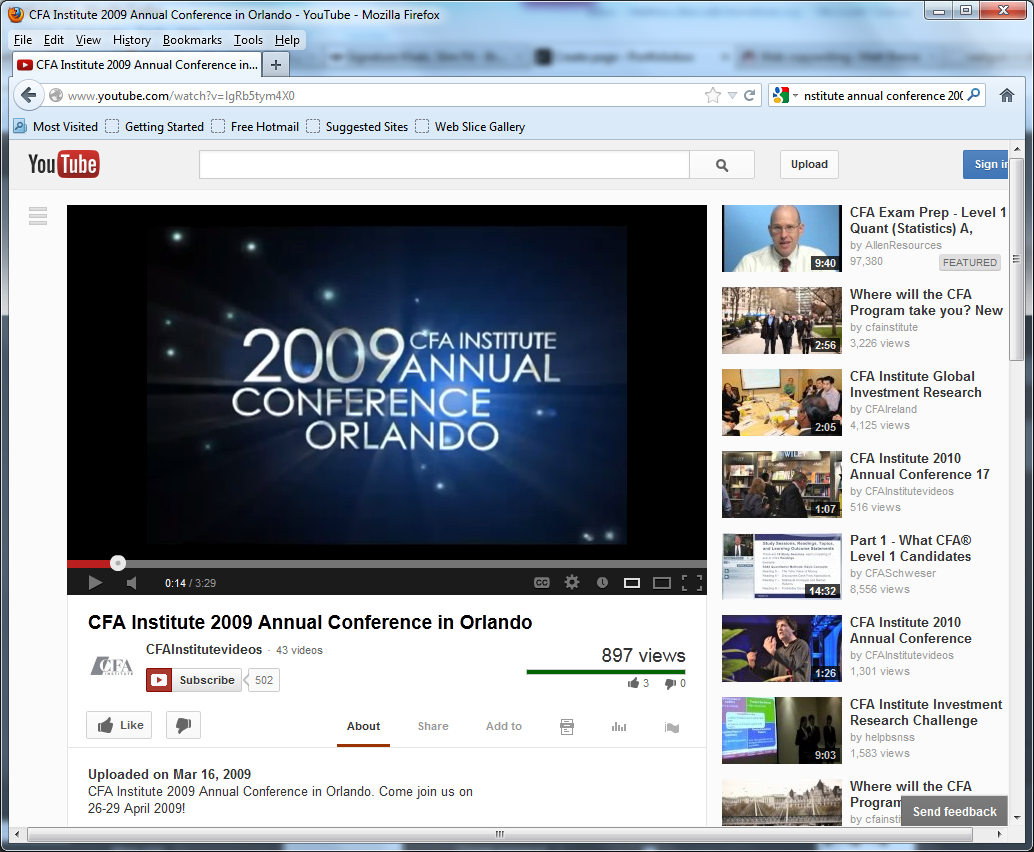Click the site identity globe icon

[56, 96]
